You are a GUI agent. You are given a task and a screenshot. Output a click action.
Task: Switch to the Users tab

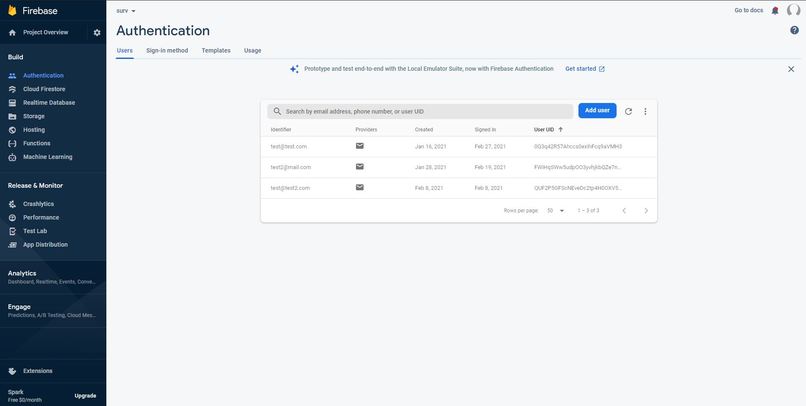tap(124, 50)
